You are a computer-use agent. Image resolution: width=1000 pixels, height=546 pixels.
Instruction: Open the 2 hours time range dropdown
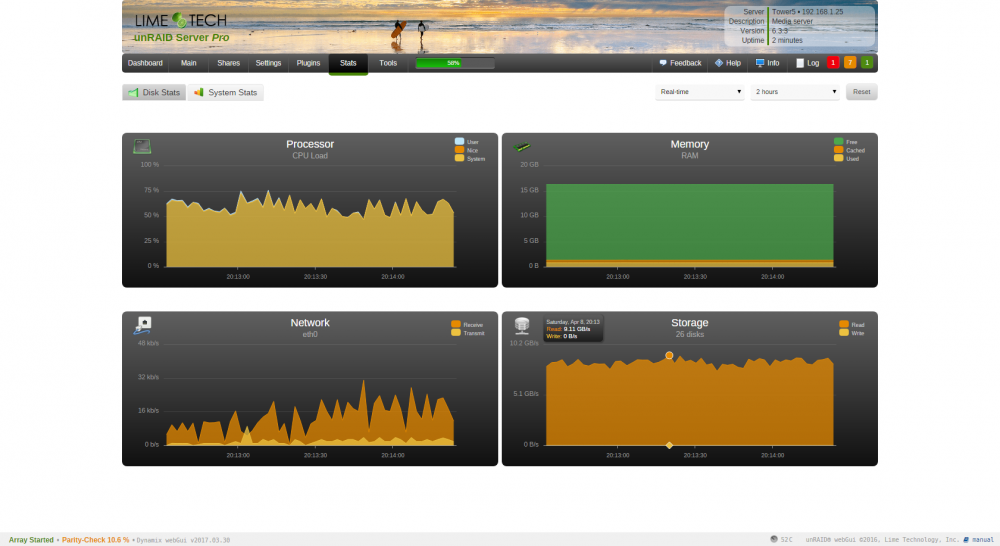[x=795, y=92]
